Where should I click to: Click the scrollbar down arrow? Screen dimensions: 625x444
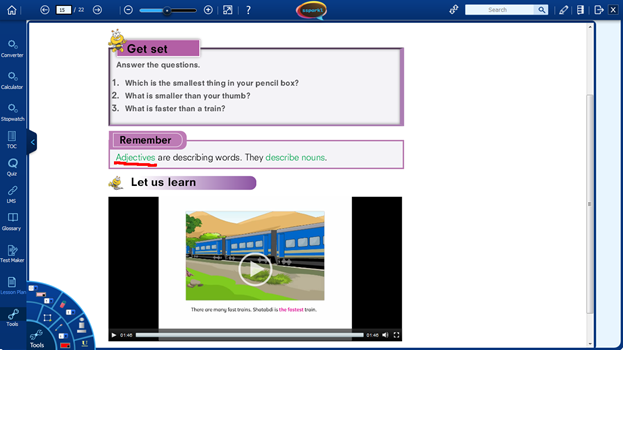point(590,344)
